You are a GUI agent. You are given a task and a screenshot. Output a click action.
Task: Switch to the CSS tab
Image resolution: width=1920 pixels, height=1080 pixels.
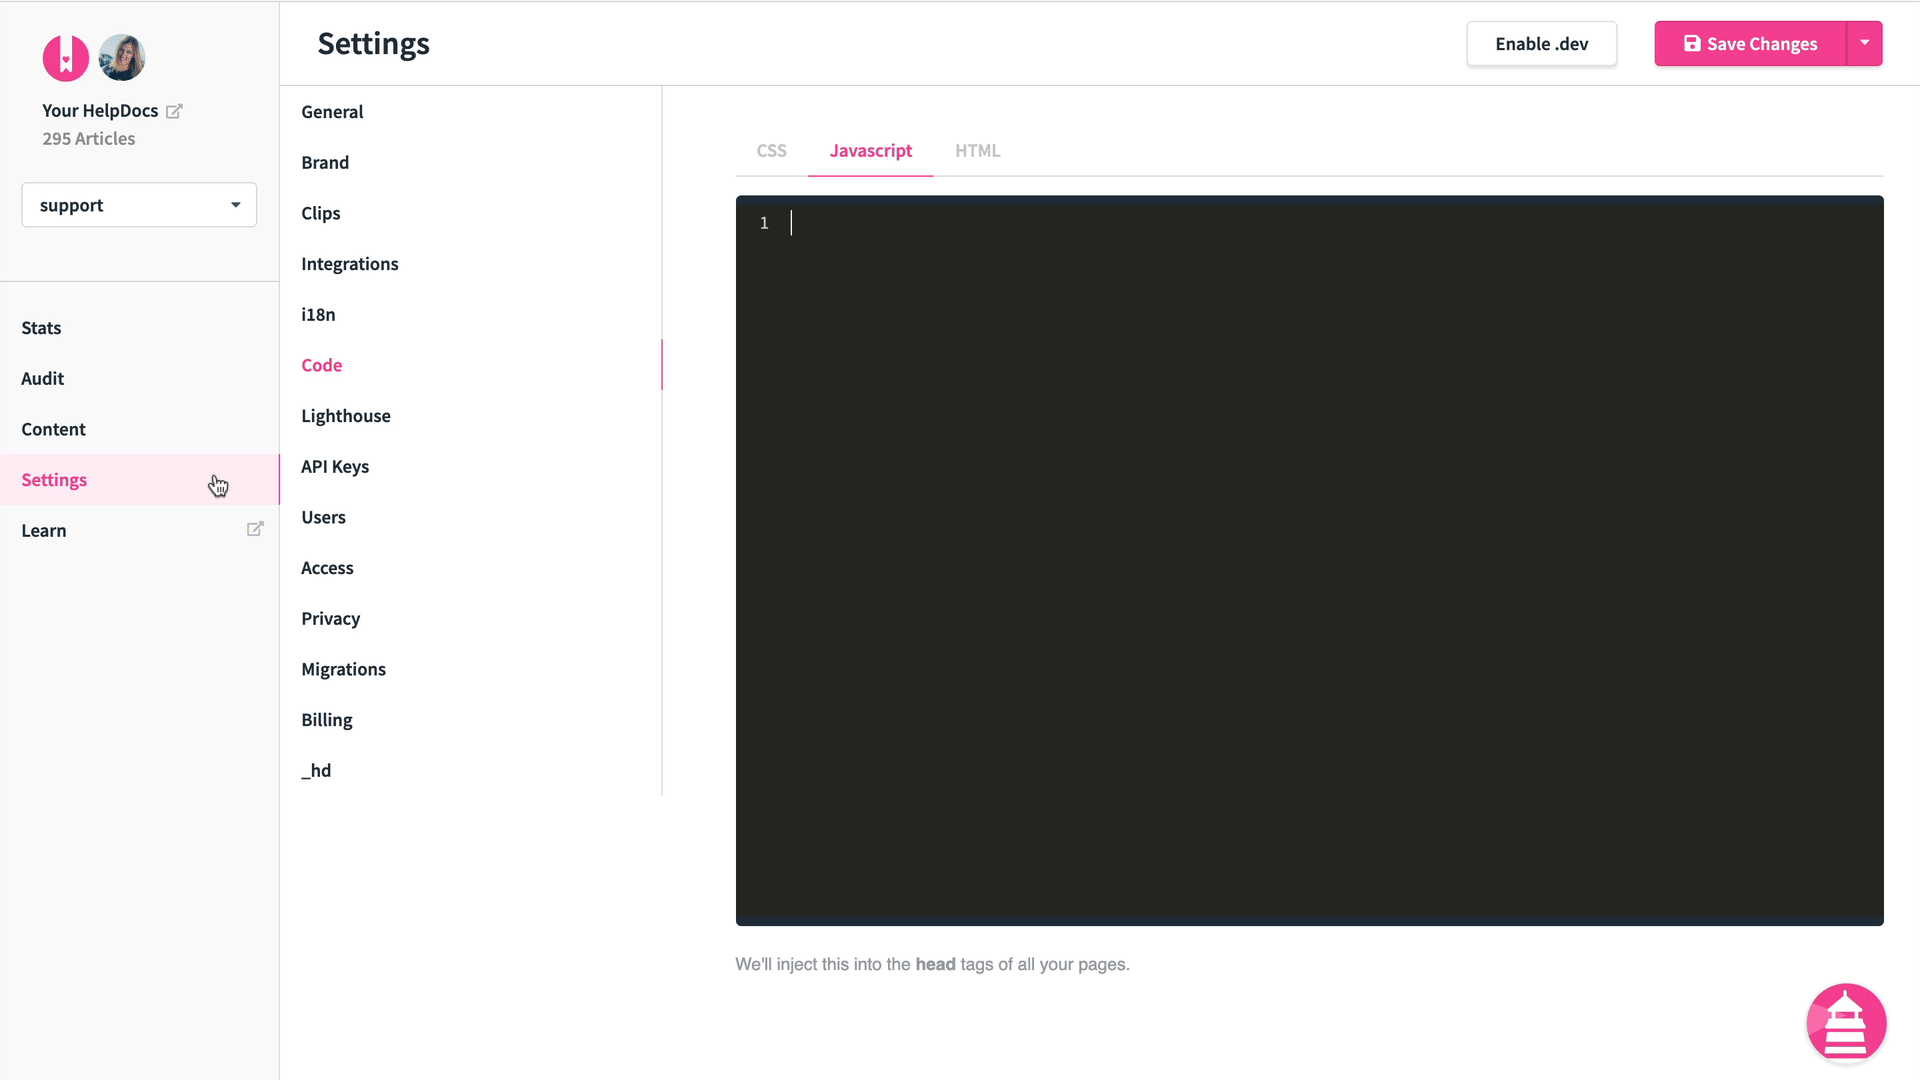(x=771, y=151)
